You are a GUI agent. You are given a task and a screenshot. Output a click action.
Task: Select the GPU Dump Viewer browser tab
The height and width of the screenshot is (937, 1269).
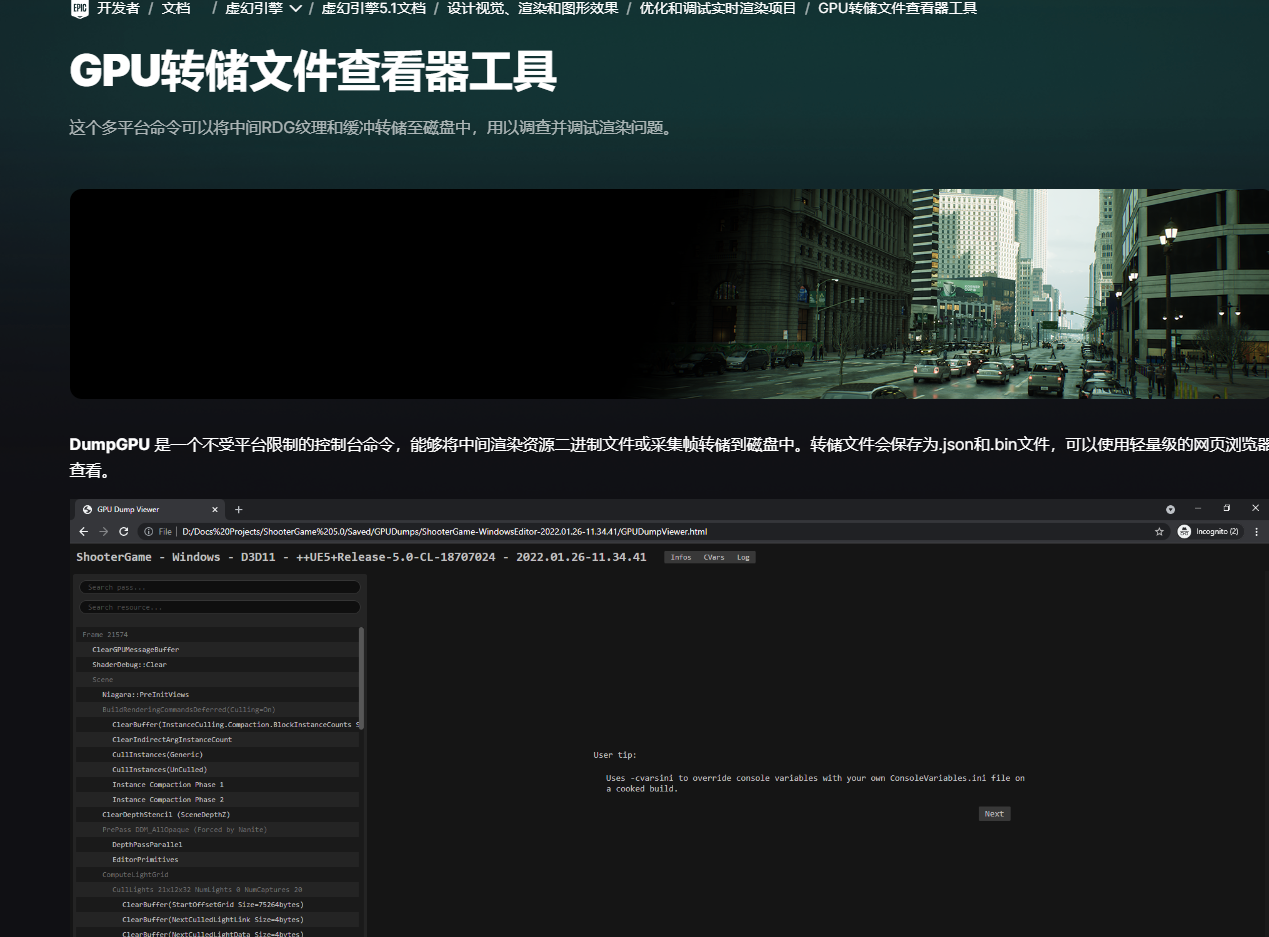(x=148, y=509)
